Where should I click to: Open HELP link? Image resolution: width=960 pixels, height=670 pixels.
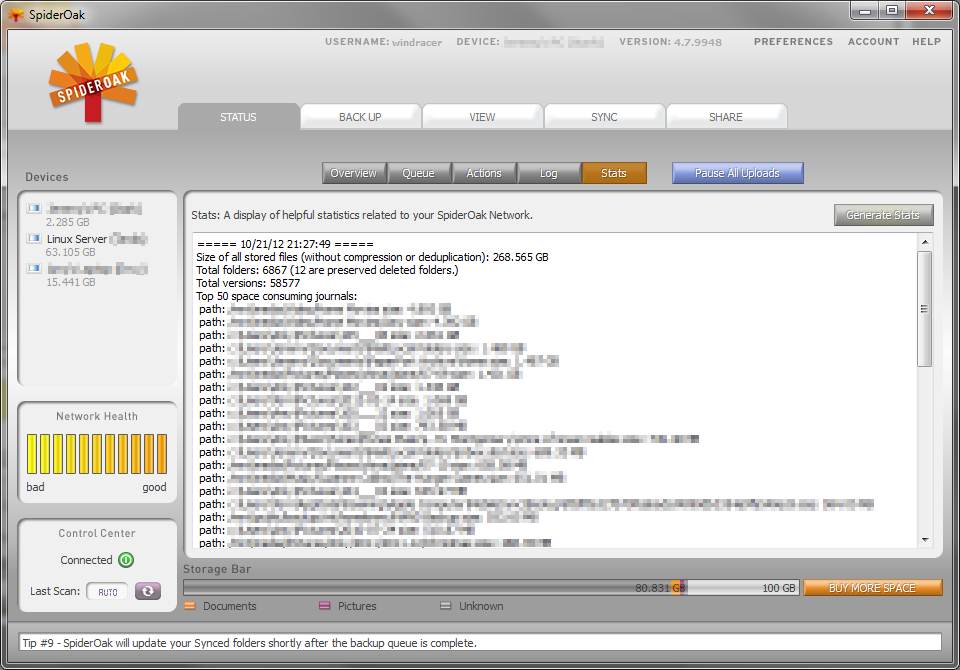coord(926,42)
